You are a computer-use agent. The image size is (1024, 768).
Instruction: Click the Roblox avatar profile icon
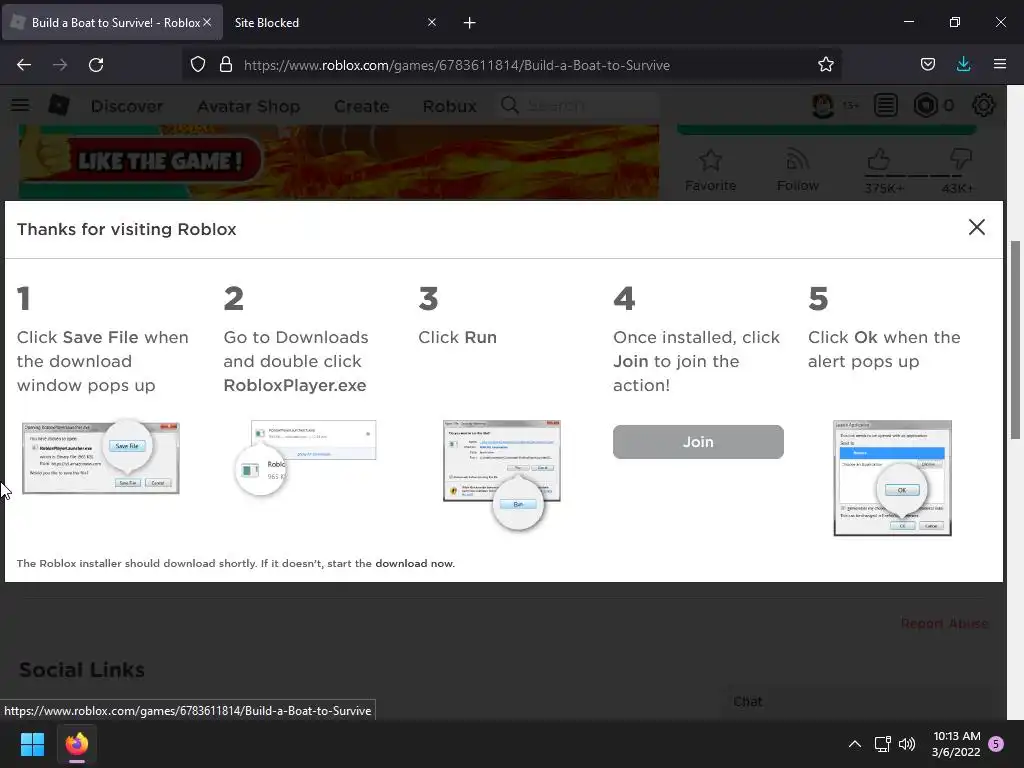823,105
